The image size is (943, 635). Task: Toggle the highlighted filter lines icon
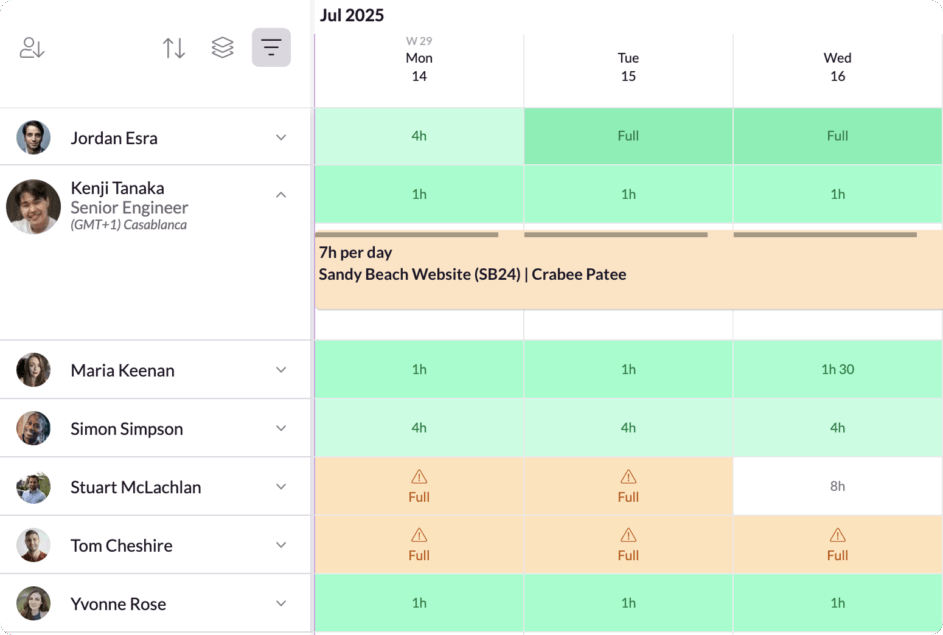[271, 48]
